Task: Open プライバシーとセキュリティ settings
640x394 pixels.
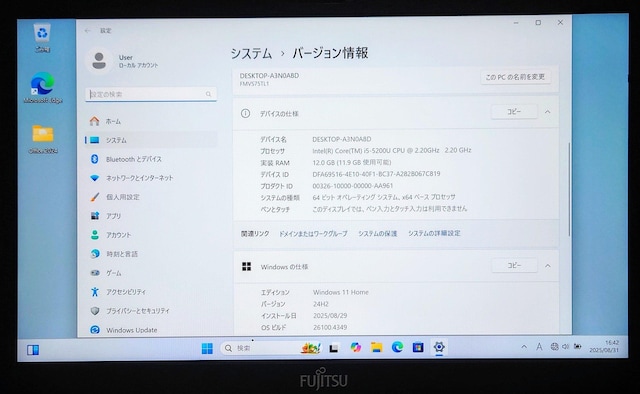Action: coord(151,311)
